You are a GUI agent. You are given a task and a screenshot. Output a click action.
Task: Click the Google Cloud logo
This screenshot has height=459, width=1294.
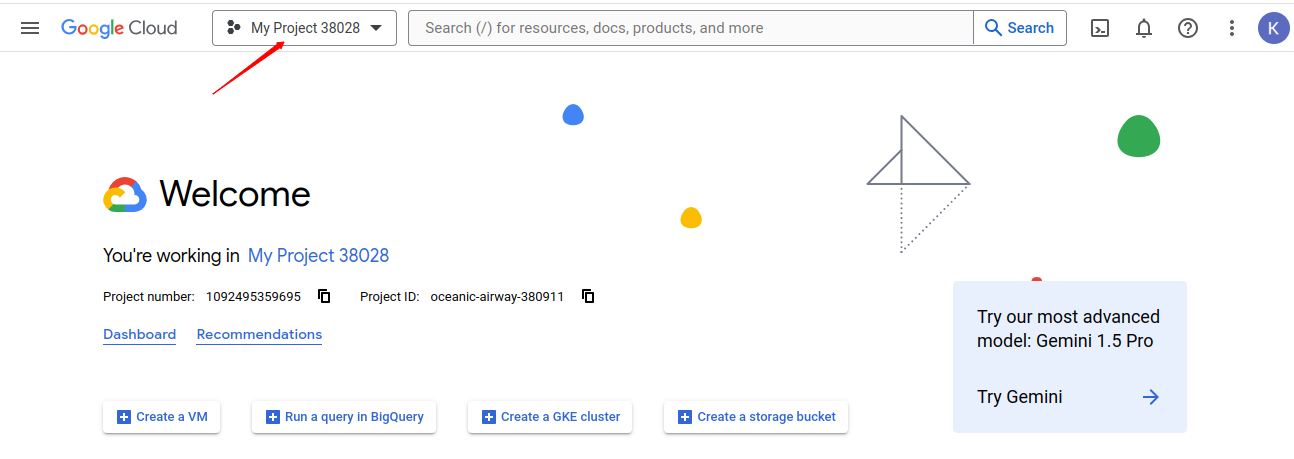[x=119, y=28]
